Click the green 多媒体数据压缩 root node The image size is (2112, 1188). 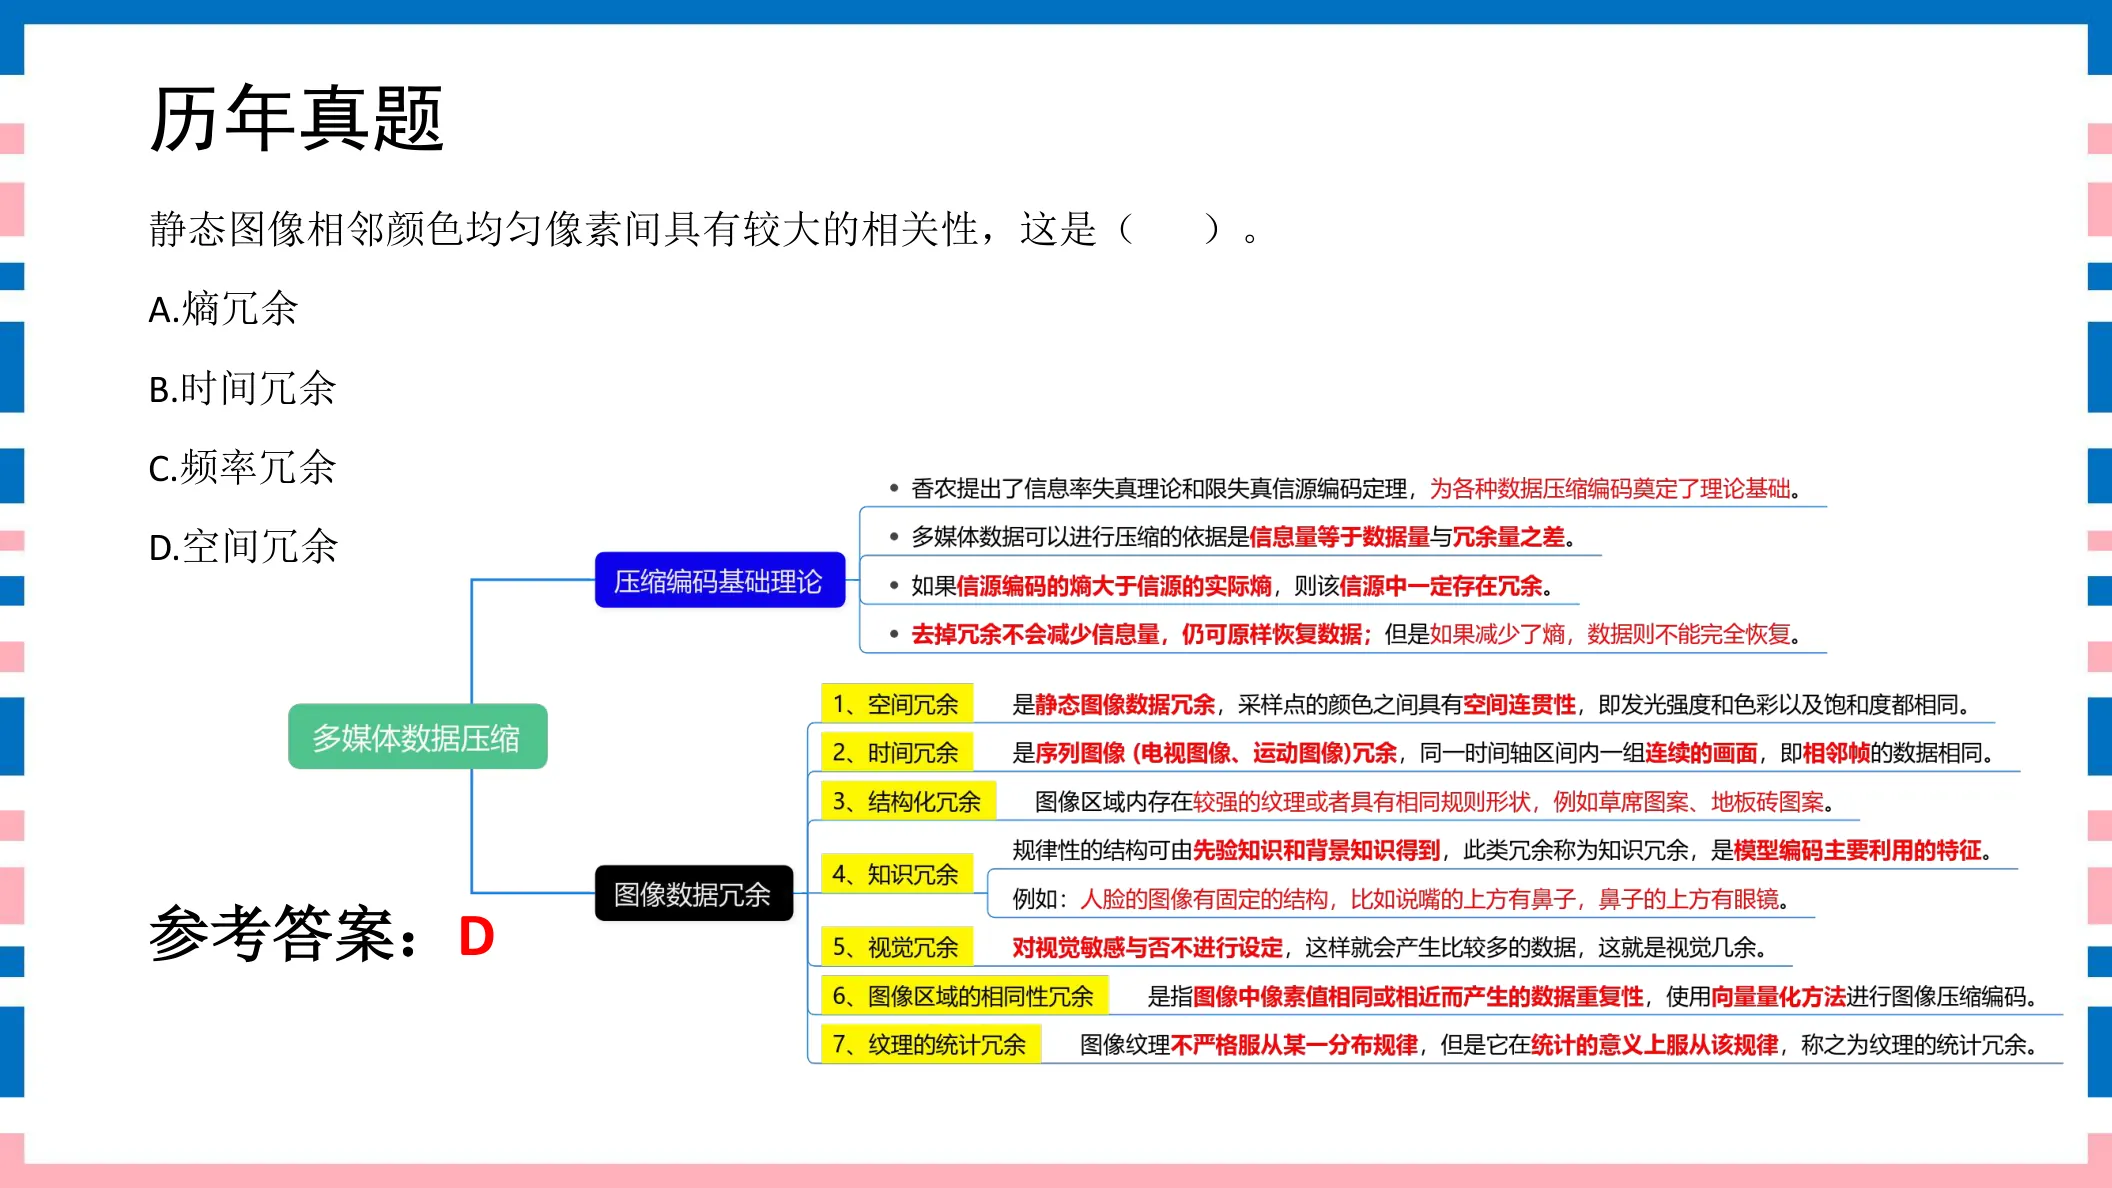point(417,737)
